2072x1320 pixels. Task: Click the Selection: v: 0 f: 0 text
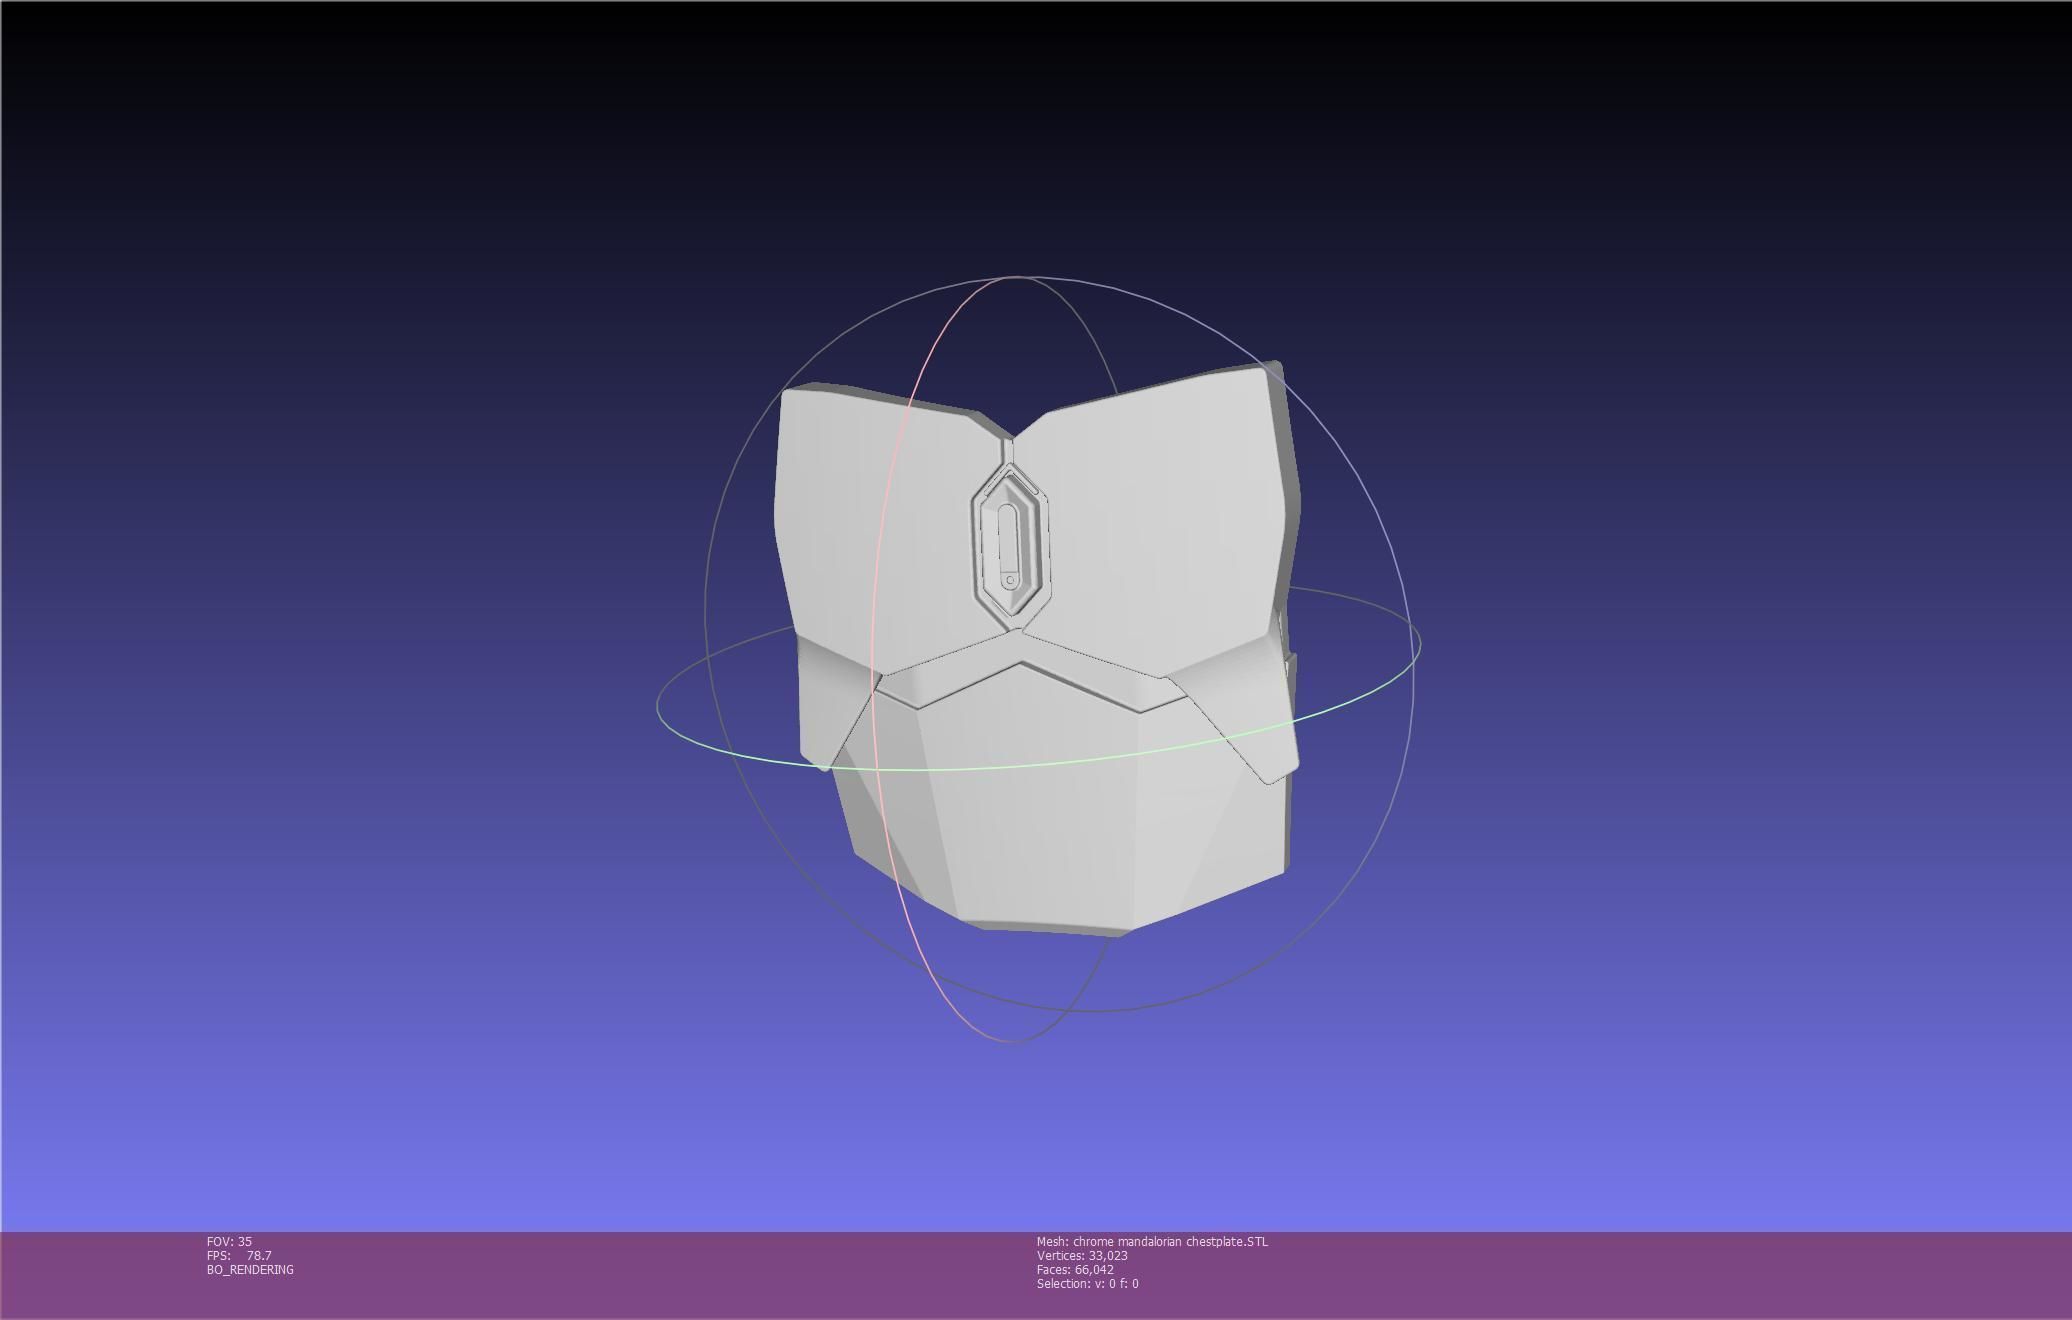coord(1087,1283)
